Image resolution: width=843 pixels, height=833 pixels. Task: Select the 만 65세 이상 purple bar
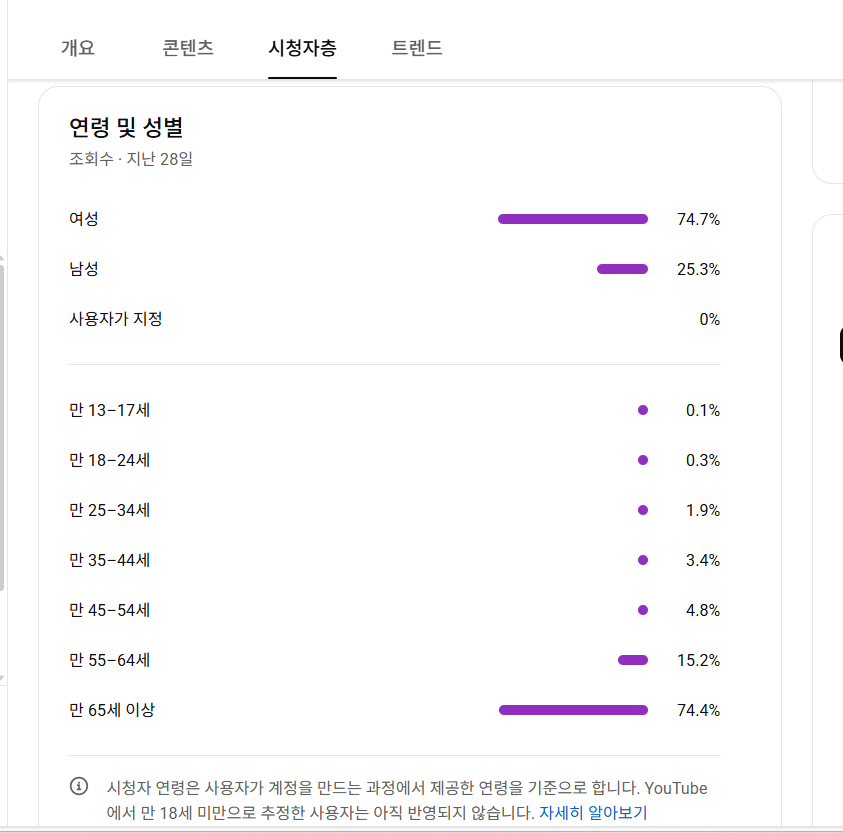(x=573, y=710)
